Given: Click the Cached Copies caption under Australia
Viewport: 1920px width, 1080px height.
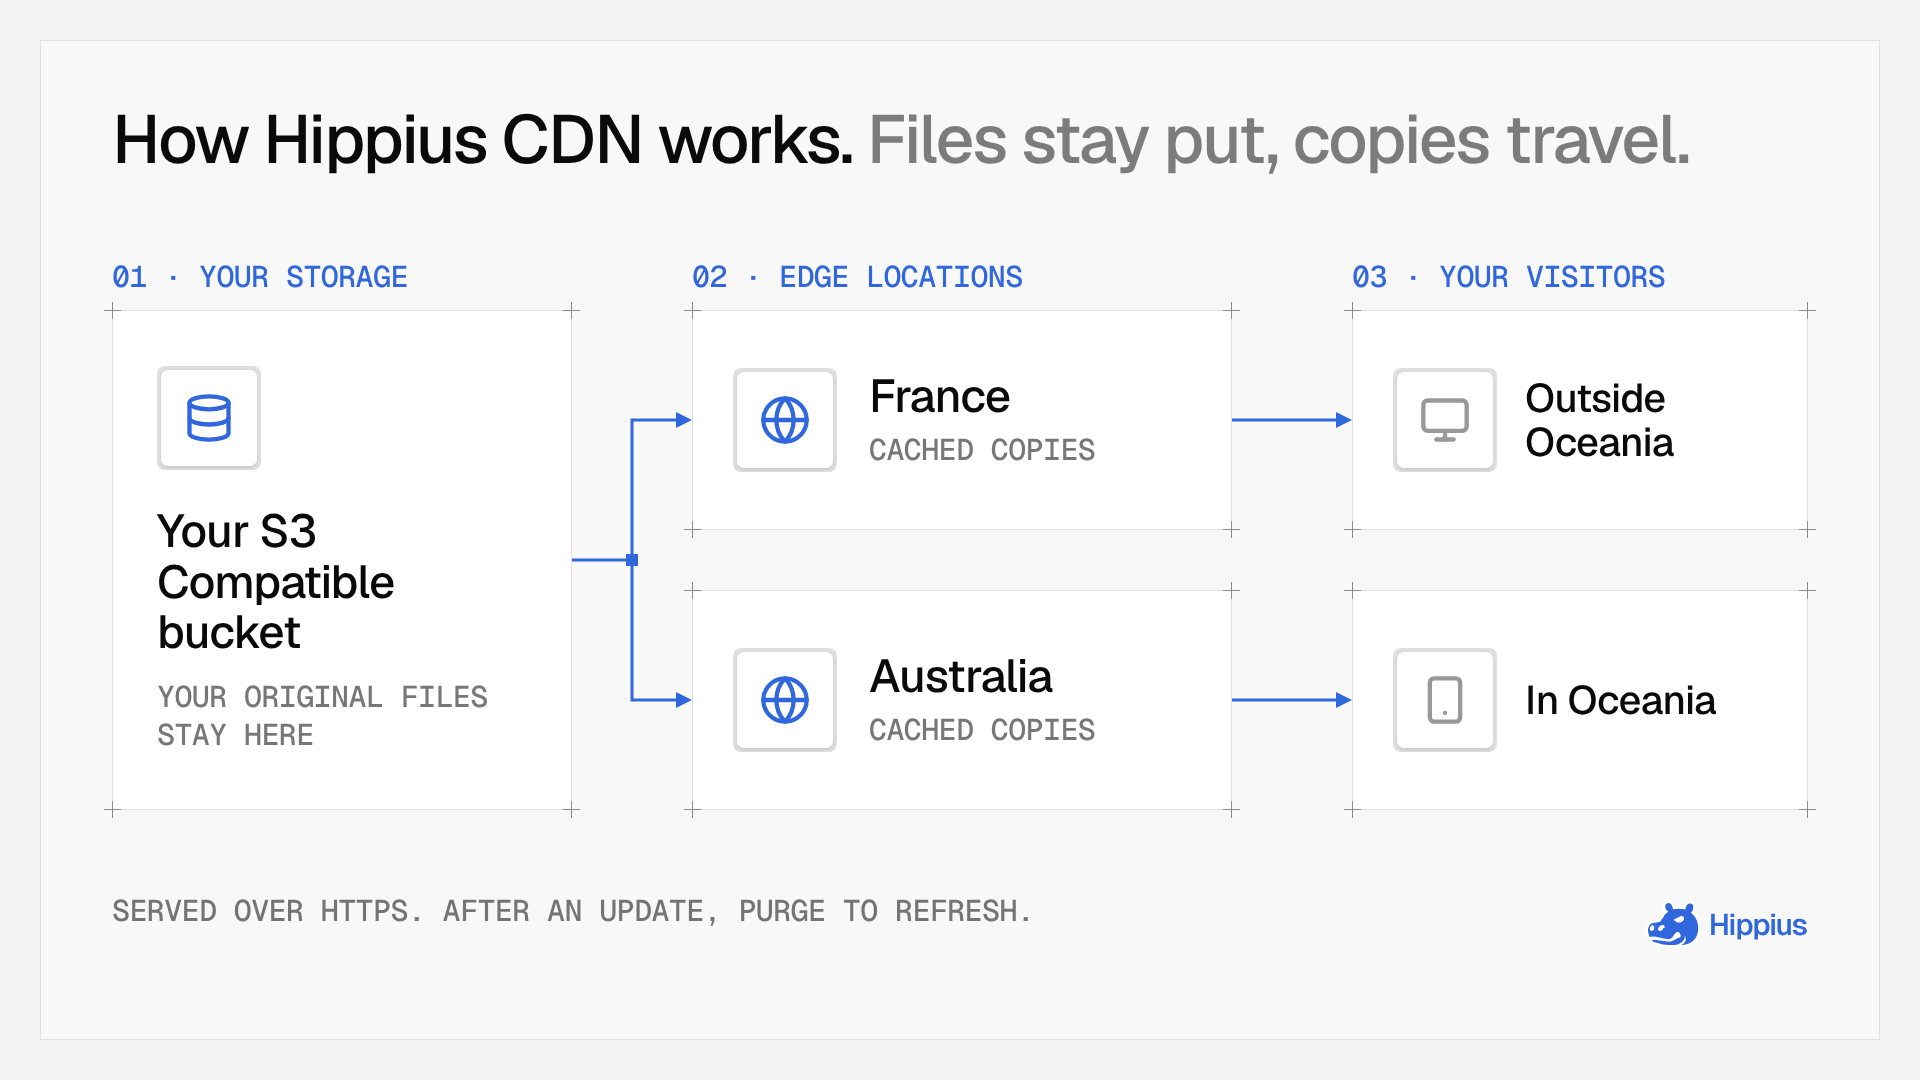Looking at the screenshot, I should point(982,730).
